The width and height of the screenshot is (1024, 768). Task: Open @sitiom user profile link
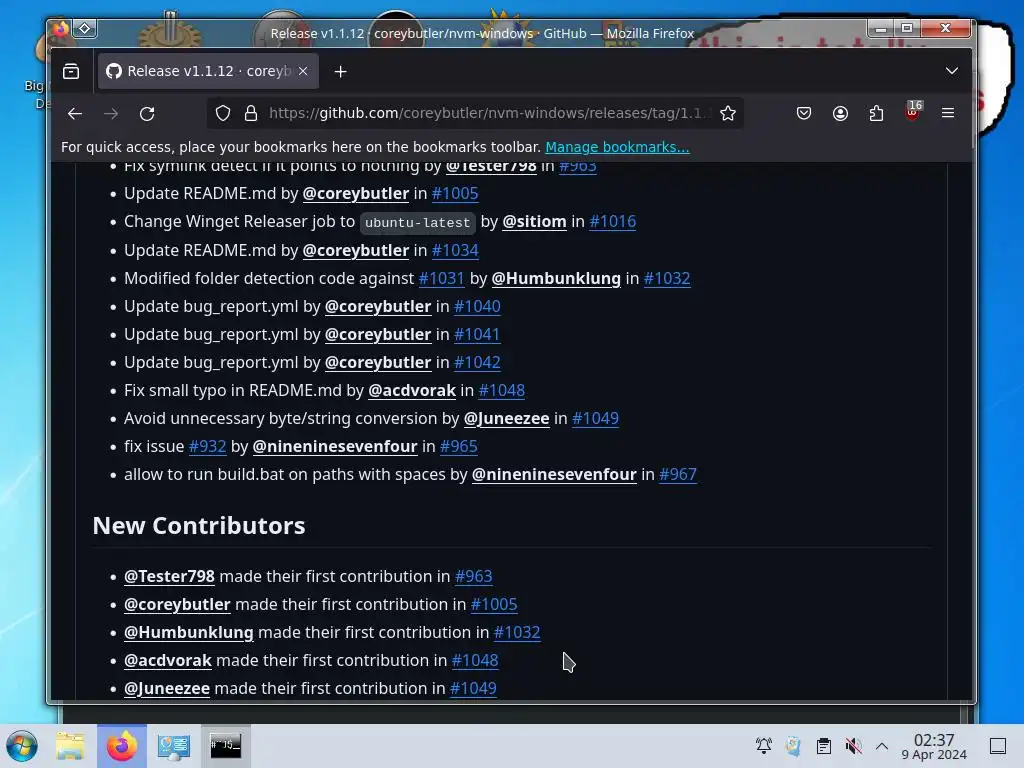pyautogui.click(x=534, y=221)
